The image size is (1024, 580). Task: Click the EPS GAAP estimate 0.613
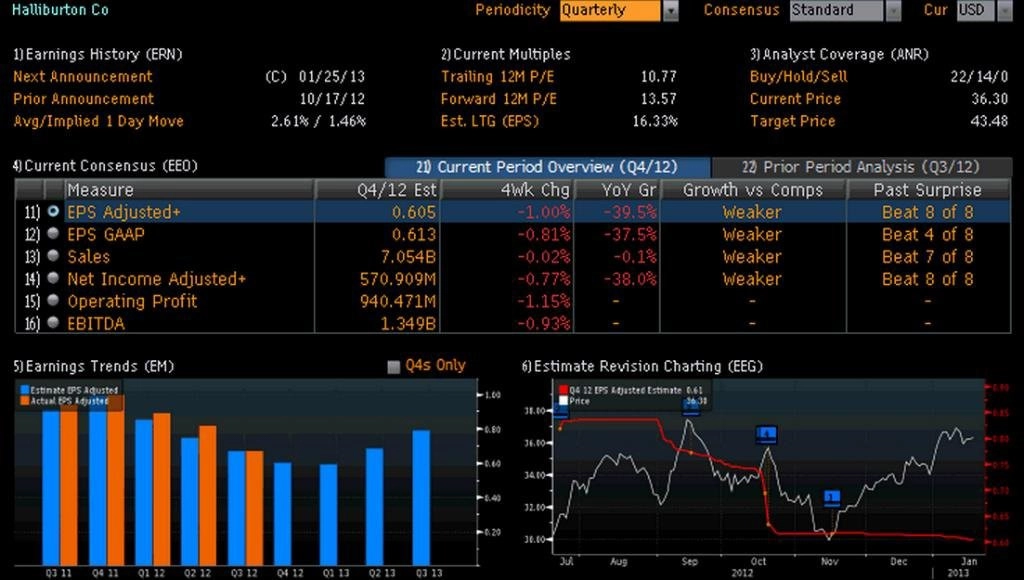pos(414,234)
